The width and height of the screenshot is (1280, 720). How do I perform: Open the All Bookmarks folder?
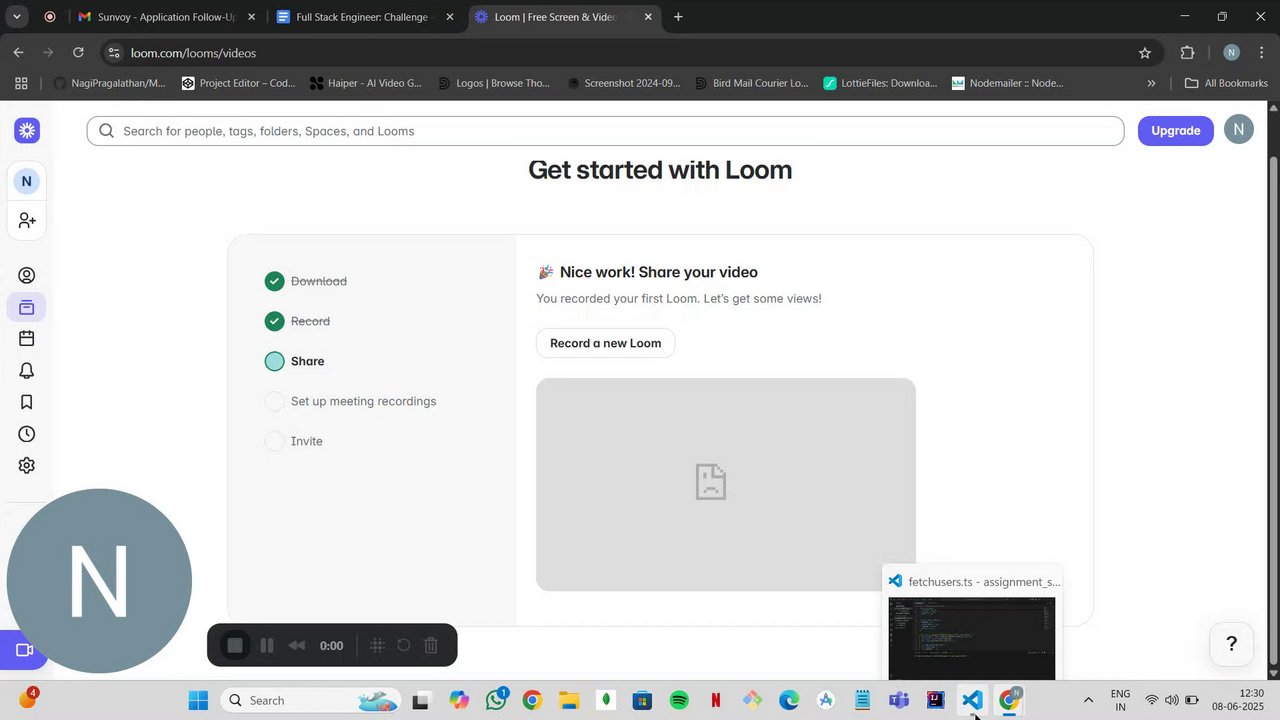[1226, 83]
